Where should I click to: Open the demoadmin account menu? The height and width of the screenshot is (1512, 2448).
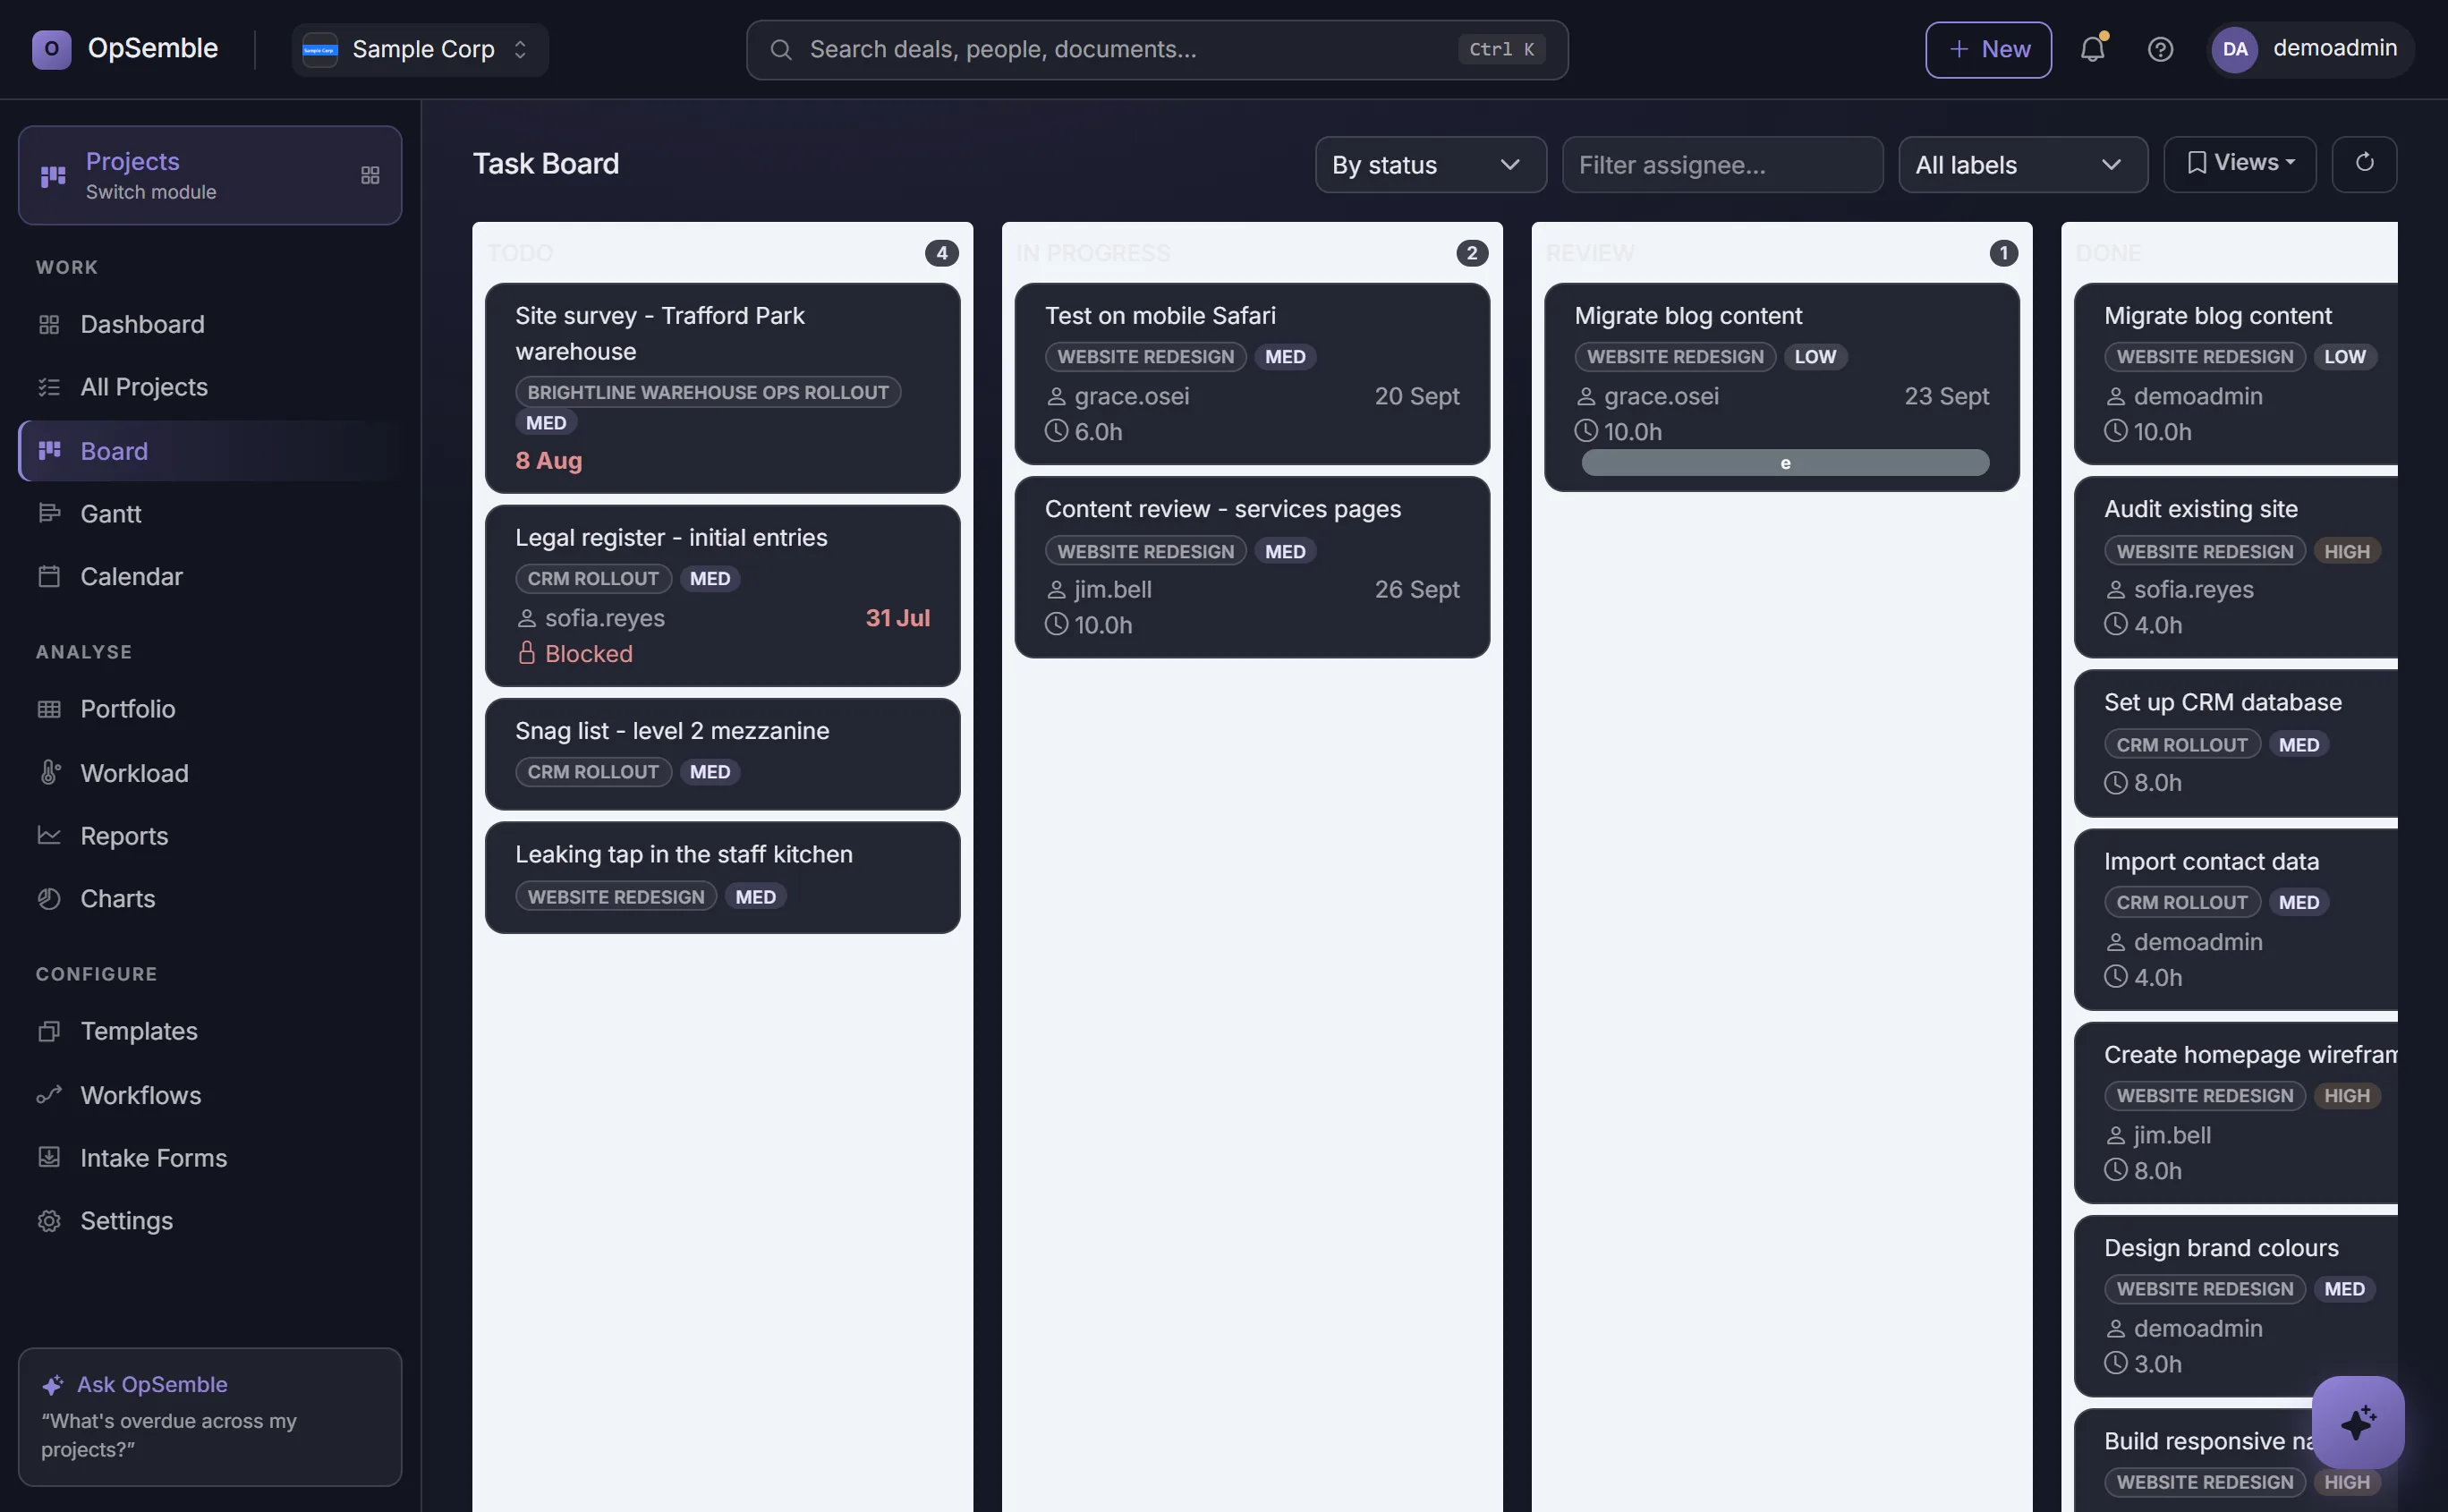[x=2310, y=49]
